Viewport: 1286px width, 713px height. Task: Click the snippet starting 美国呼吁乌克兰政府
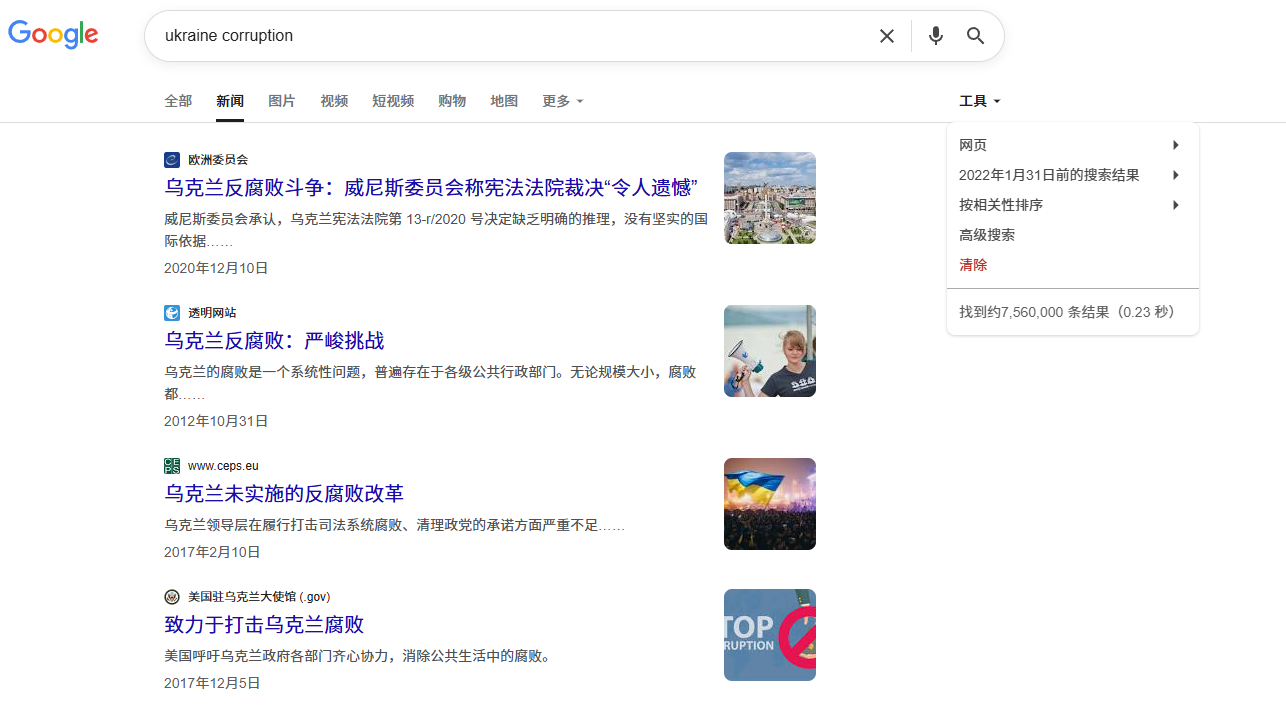point(358,656)
